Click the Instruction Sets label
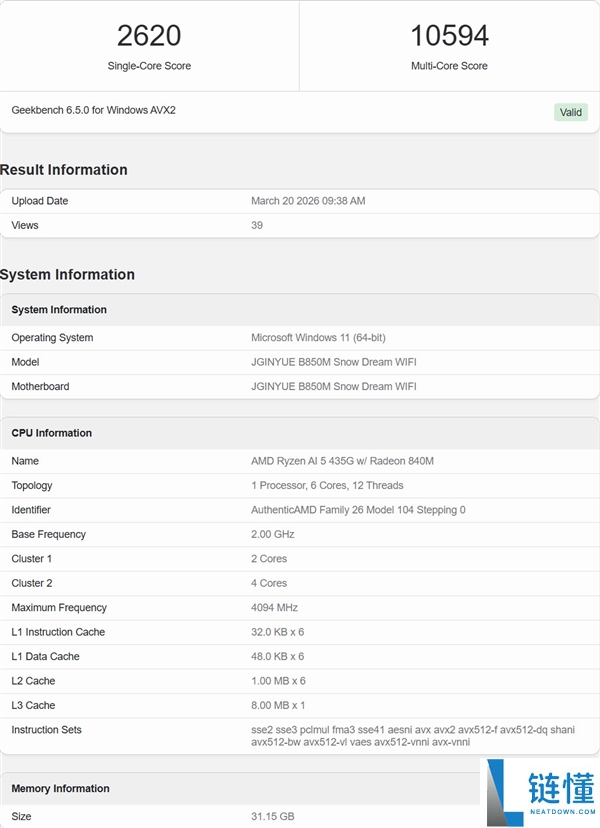This screenshot has height=828, width=600. click(x=46, y=729)
